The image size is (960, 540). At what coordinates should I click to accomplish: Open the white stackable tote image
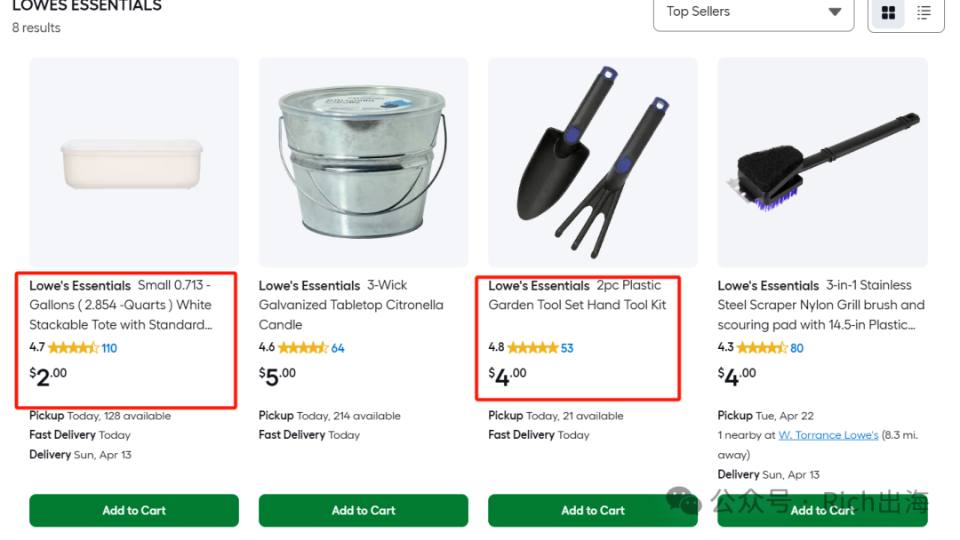pos(134,162)
